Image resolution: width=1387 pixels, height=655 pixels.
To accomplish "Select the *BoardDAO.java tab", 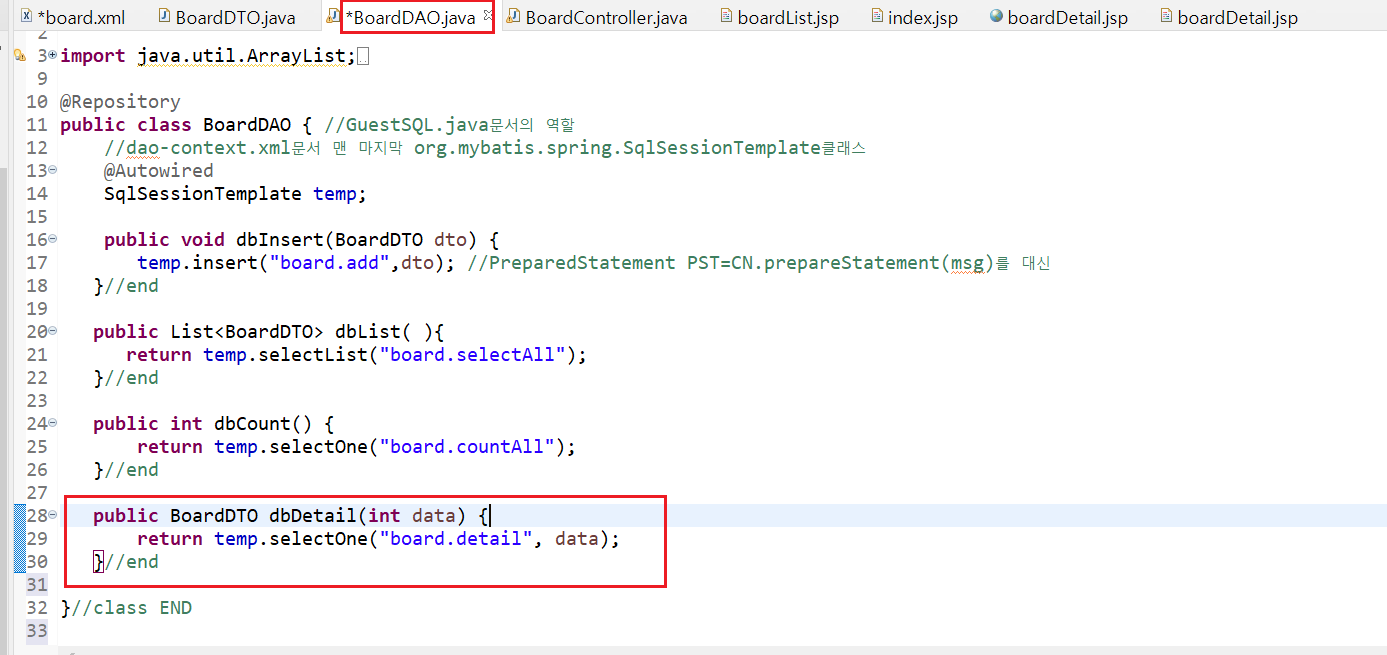I will (x=409, y=18).
